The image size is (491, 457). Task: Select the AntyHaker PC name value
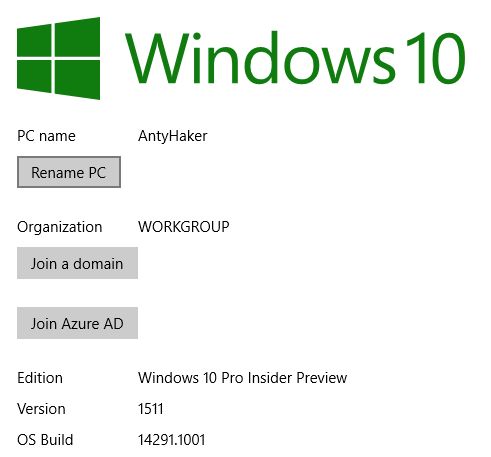click(173, 136)
